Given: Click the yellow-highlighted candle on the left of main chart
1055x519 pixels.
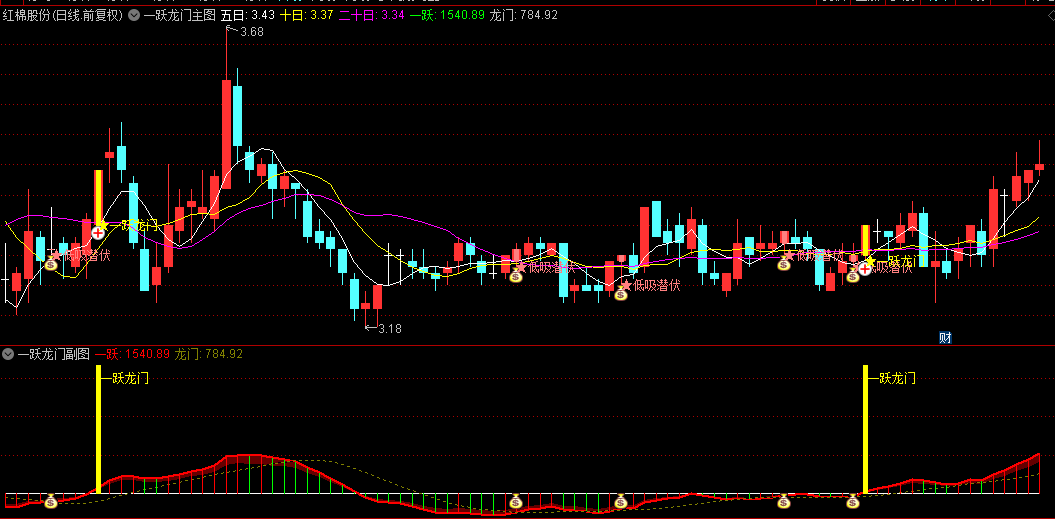Looking at the screenshot, I should click(x=98, y=198).
